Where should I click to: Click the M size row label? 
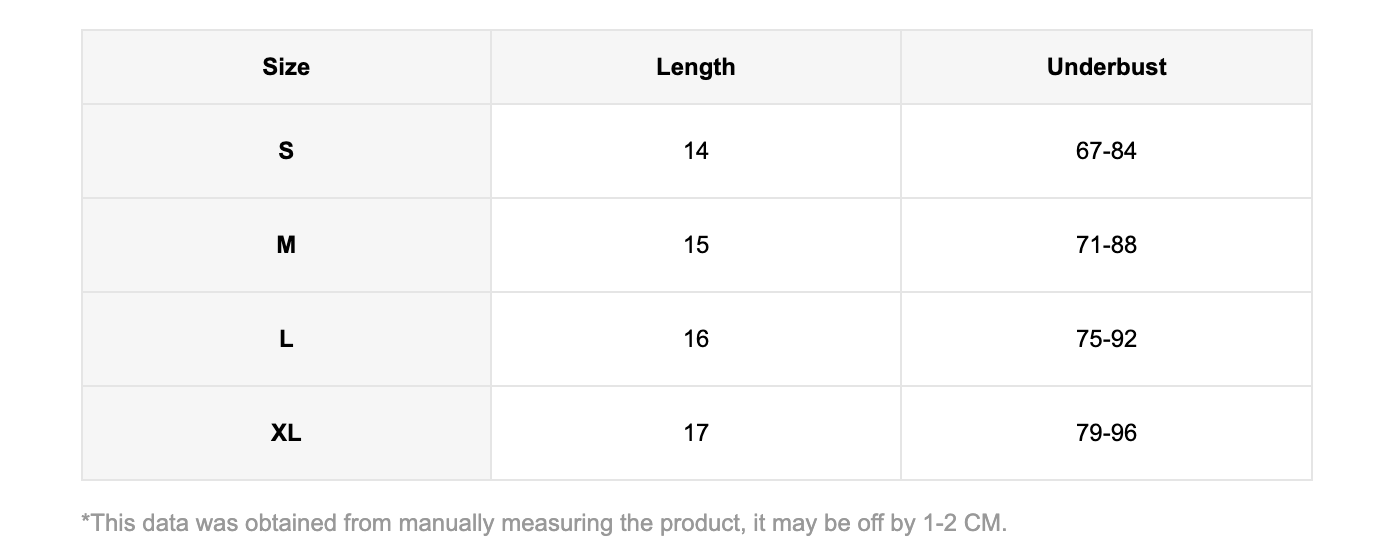point(286,245)
